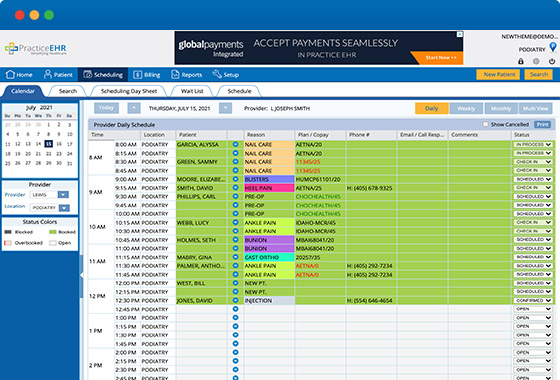
Task: Open the Reports menu
Action: [x=186, y=75]
